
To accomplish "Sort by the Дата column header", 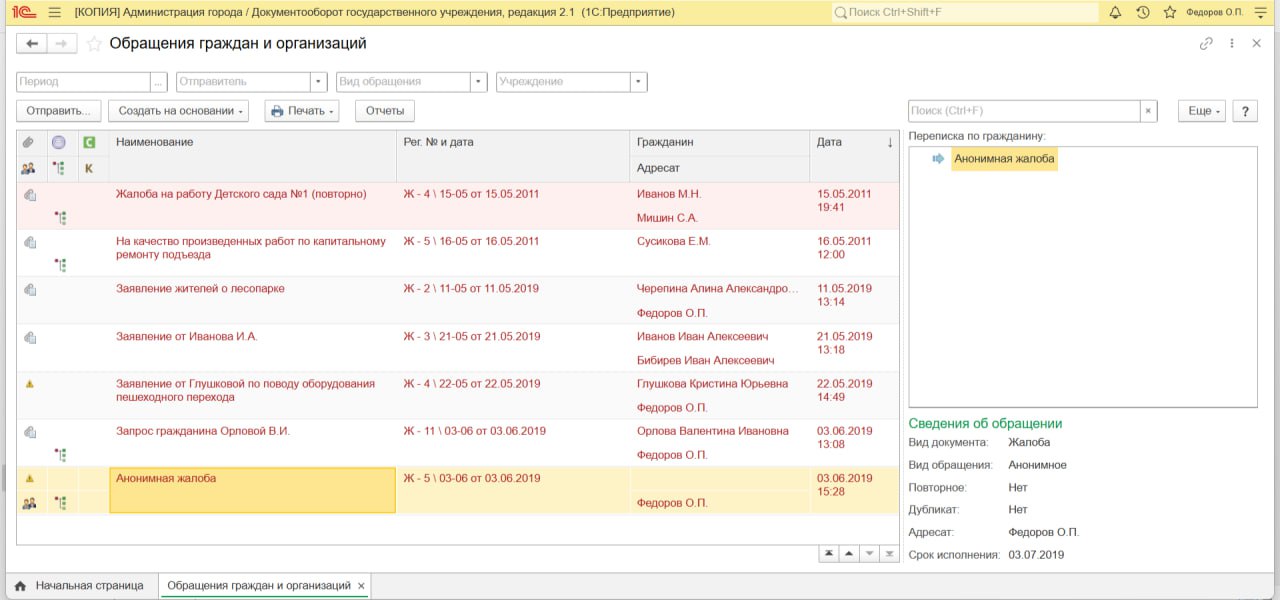I will 854,142.
